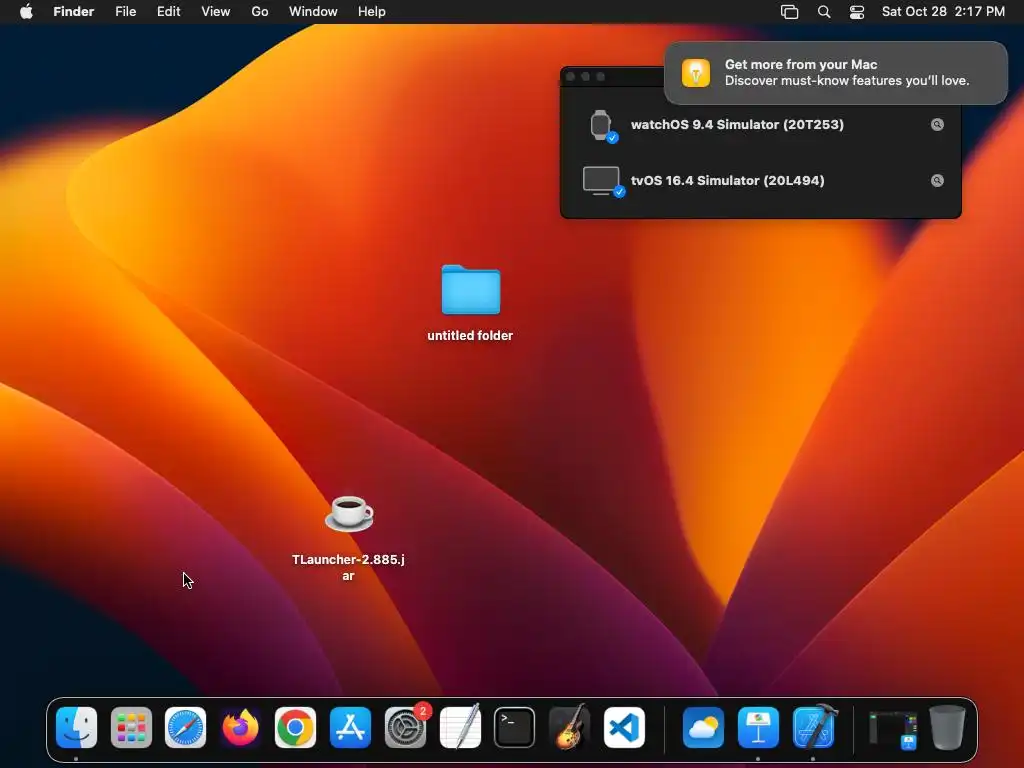The image size is (1024, 768).
Task: Open Xcode from the Dock
Action: pos(814,726)
